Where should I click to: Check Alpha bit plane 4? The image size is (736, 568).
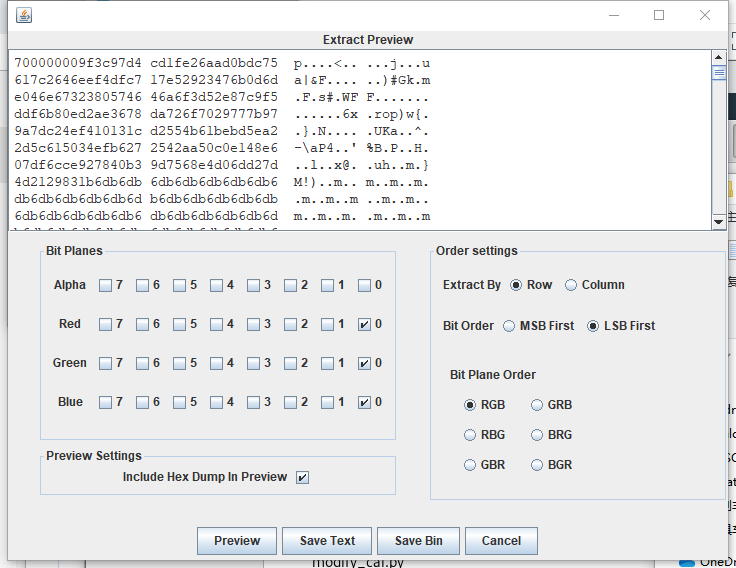[216, 285]
